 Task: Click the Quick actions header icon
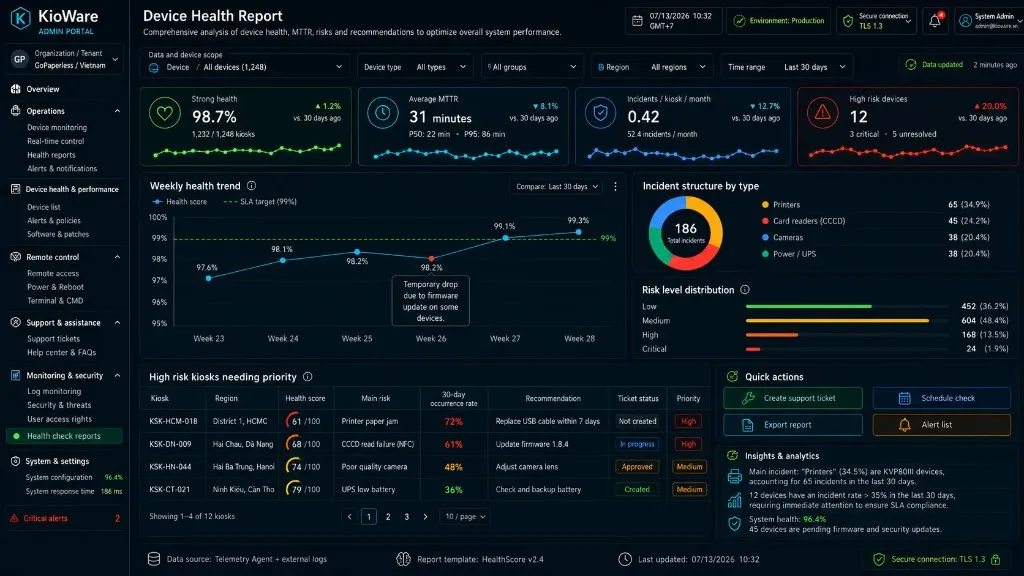732,377
